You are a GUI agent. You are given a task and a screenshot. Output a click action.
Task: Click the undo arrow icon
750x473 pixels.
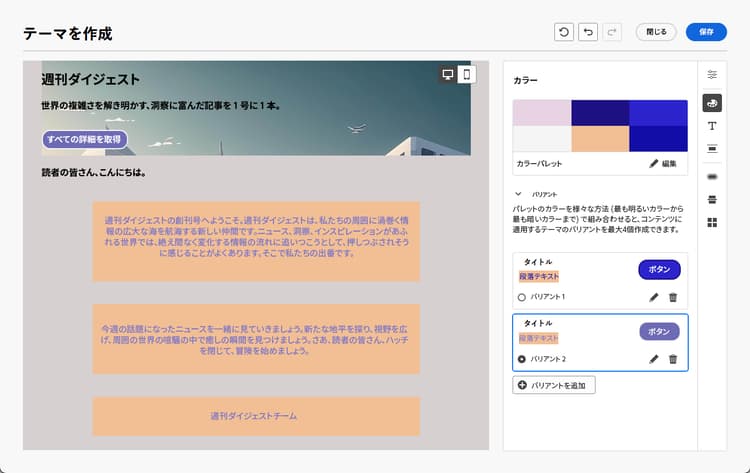coord(588,32)
